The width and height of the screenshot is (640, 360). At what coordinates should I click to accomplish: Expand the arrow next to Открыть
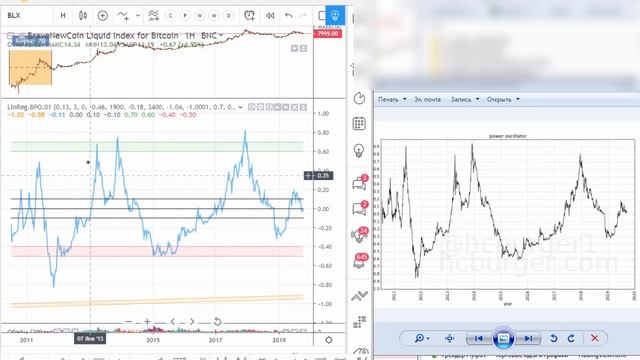518,99
